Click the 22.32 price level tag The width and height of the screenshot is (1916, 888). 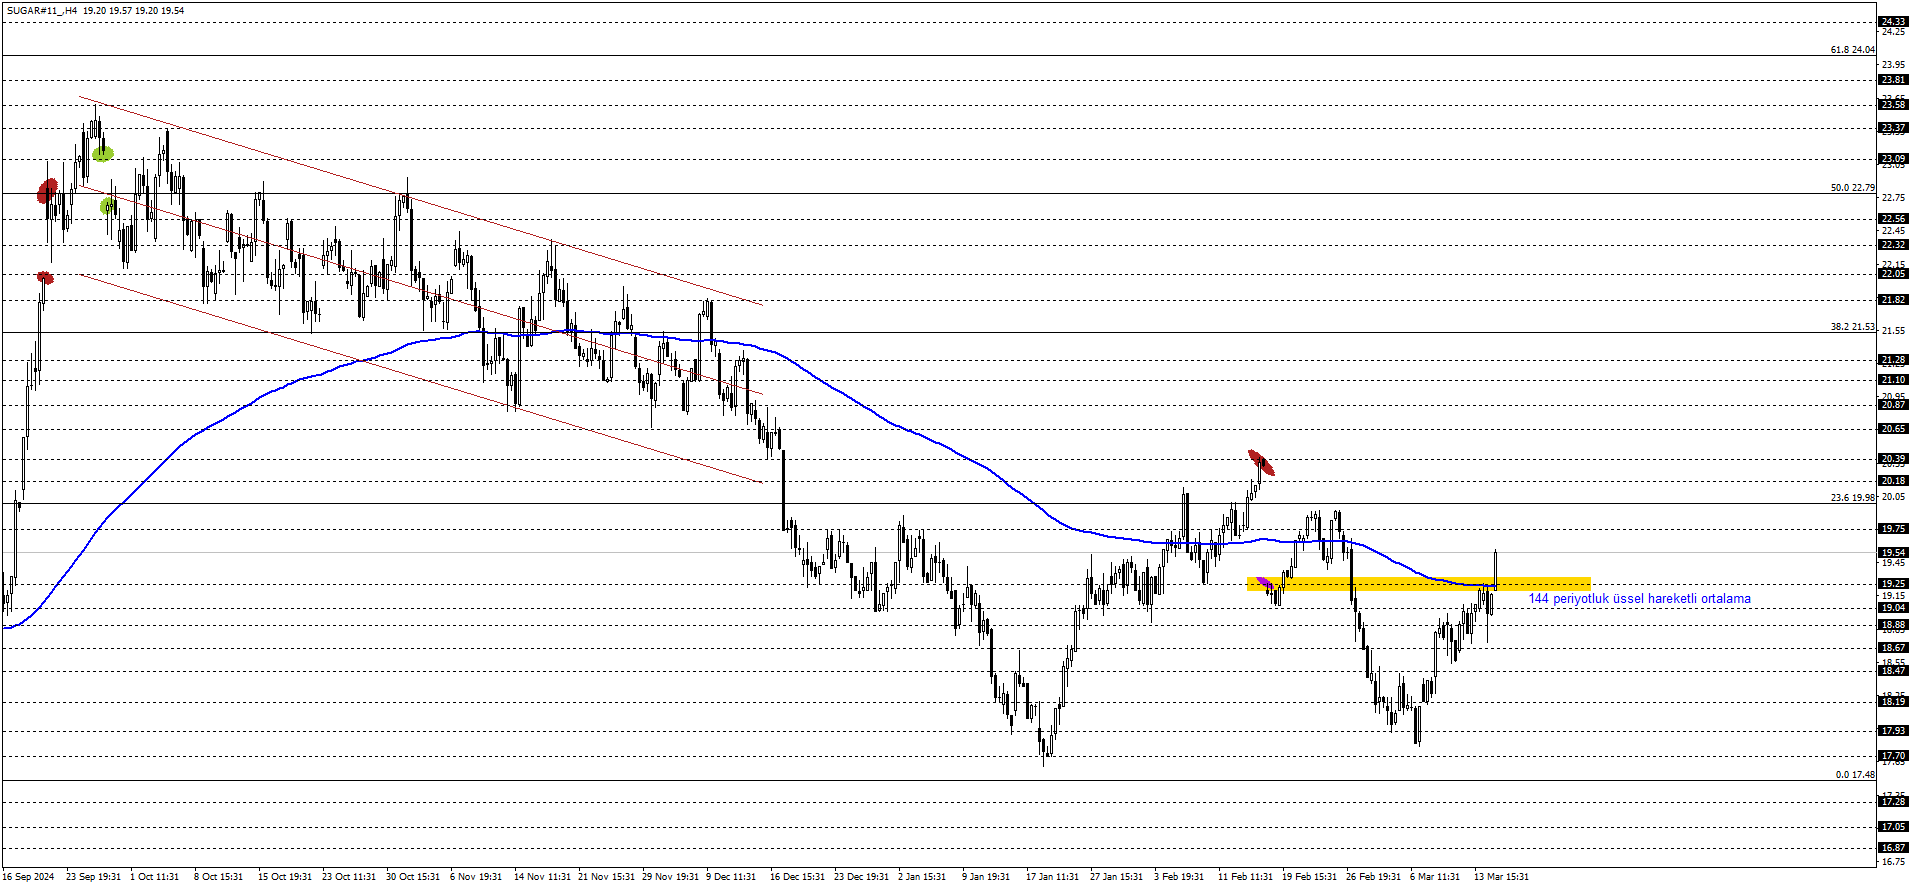tap(1893, 245)
